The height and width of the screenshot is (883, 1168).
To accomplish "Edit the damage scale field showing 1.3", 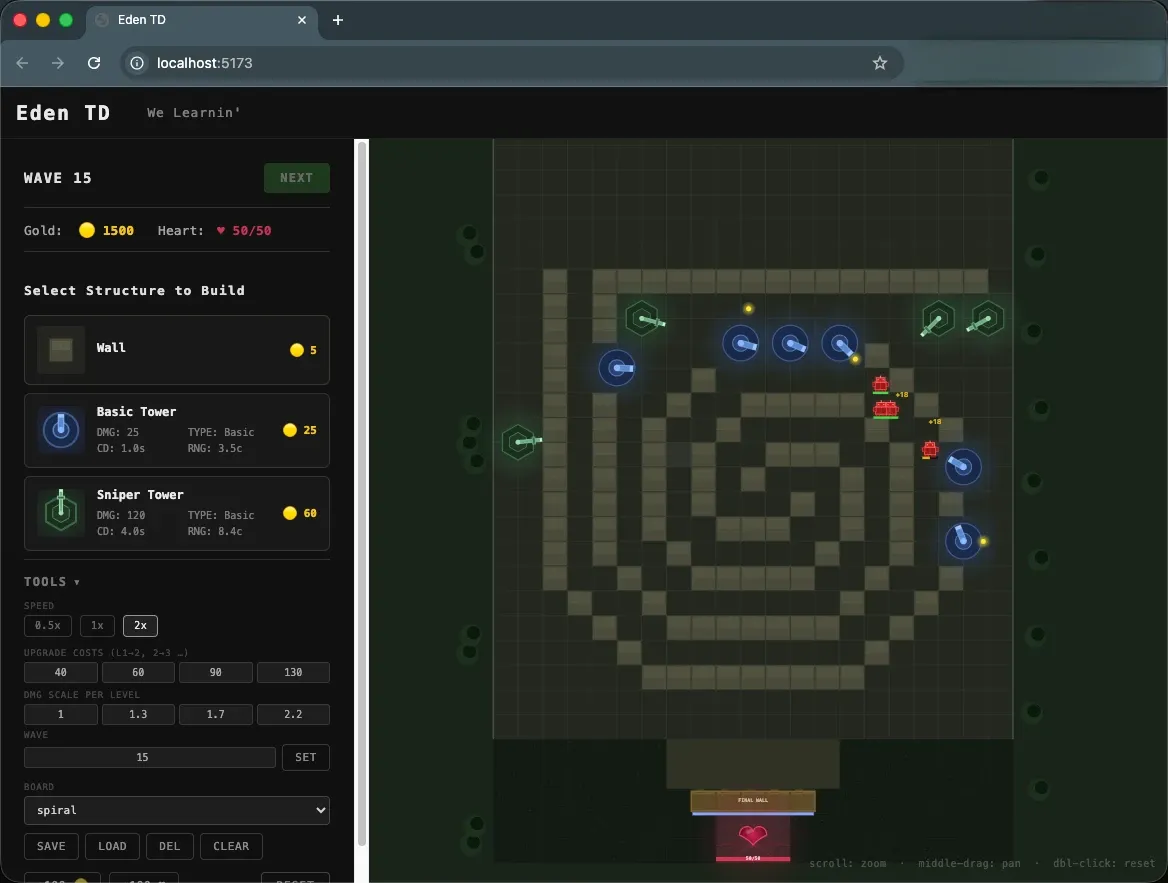I will pos(138,714).
